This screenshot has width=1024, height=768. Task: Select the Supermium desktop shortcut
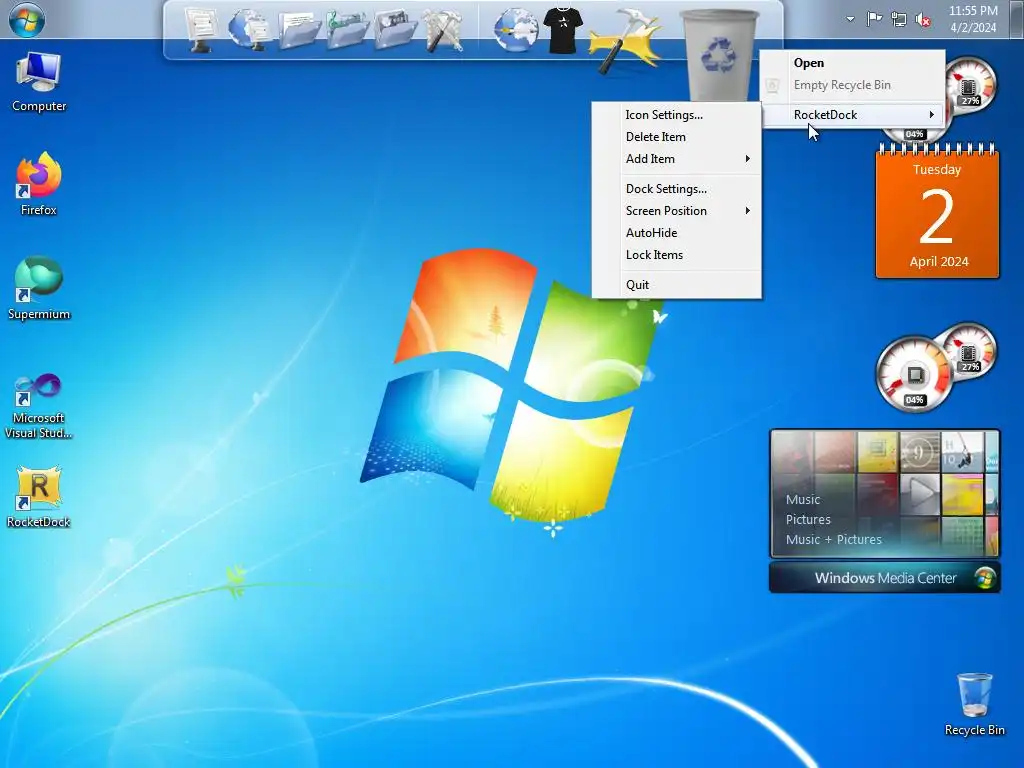point(39,288)
